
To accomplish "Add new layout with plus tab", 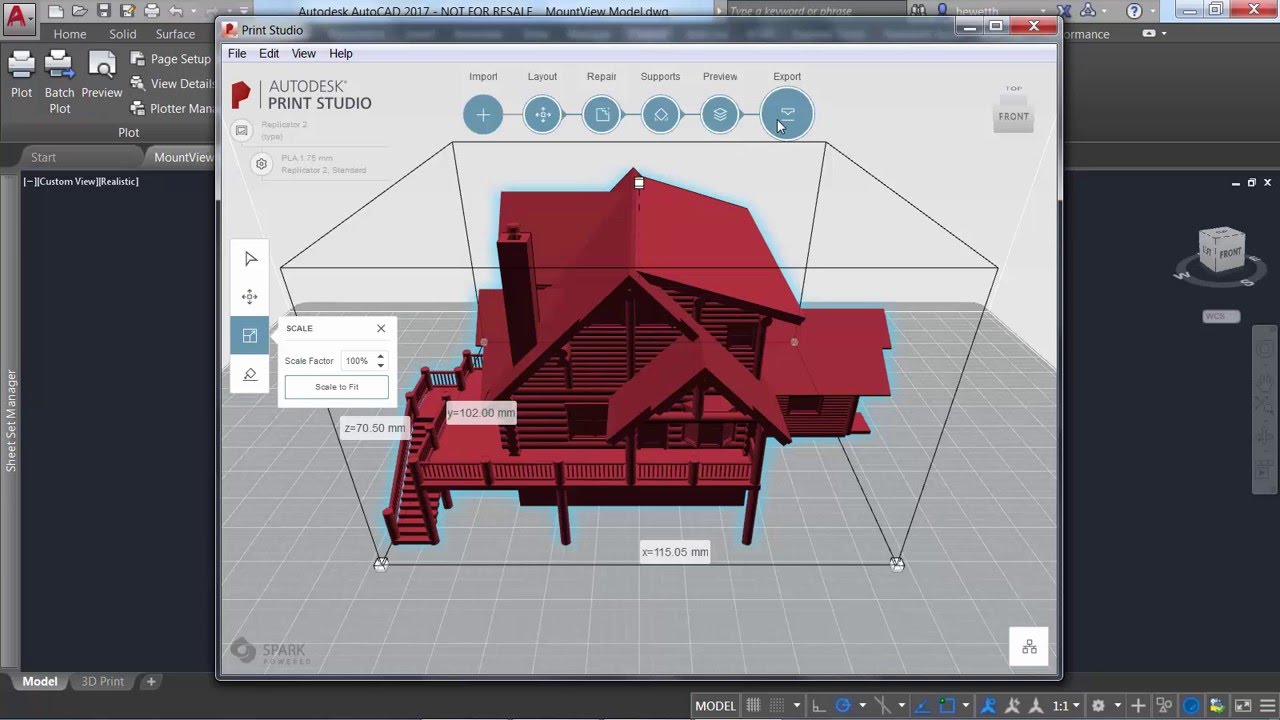I will pyautogui.click(x=151, y=681).
